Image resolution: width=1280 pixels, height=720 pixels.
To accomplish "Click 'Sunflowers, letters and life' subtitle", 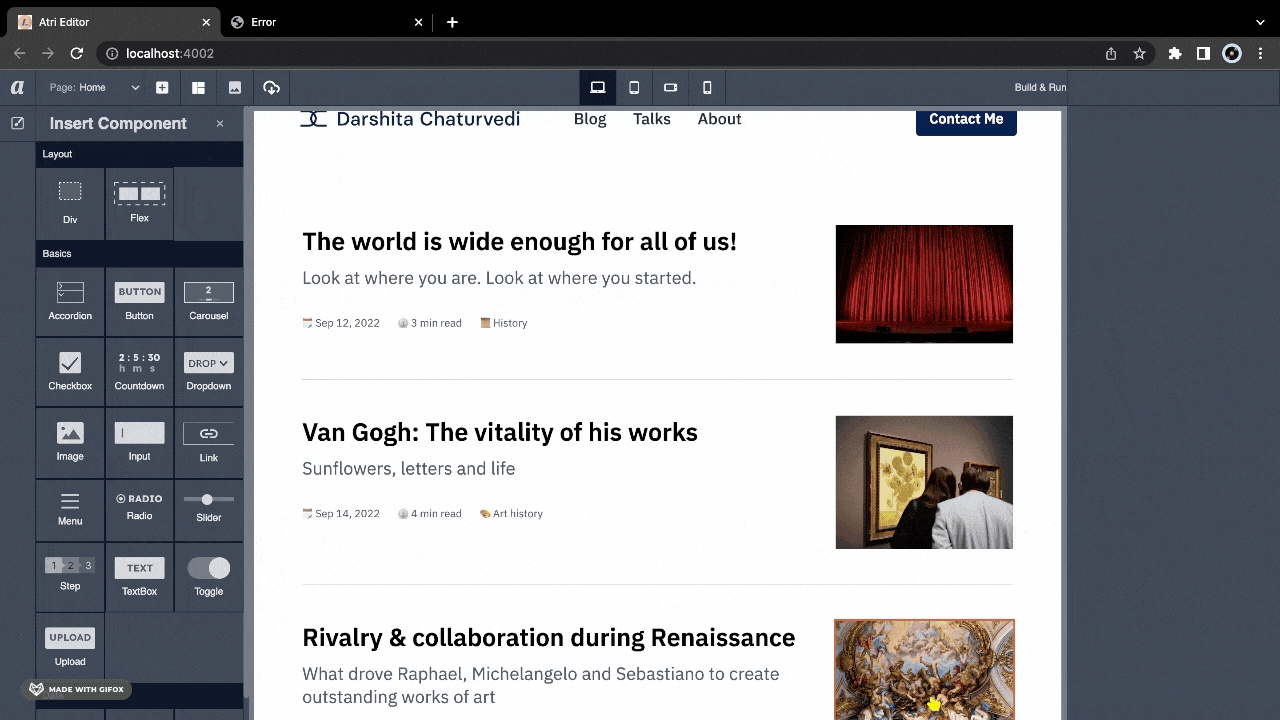I will pos(409,468).
